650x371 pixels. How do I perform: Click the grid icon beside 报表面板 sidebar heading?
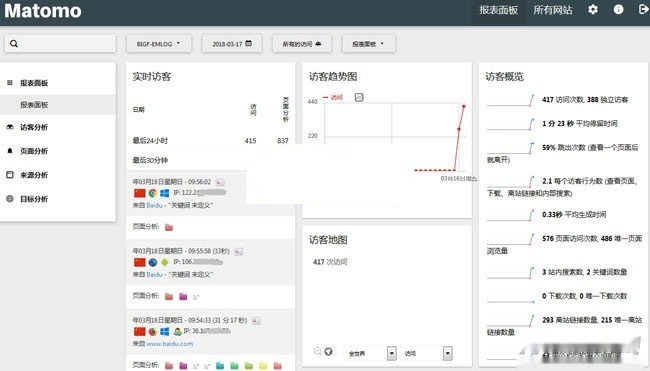tap(10, 83)
